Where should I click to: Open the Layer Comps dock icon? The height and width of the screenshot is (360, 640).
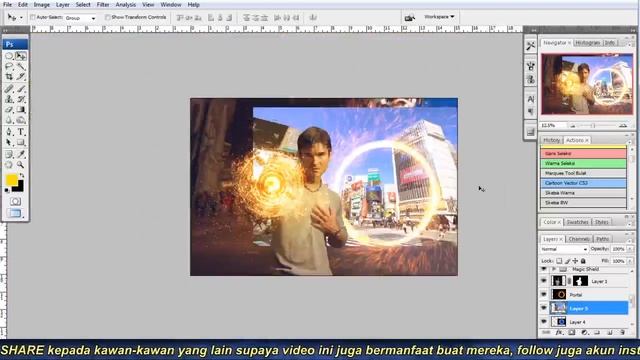[530, 132]
